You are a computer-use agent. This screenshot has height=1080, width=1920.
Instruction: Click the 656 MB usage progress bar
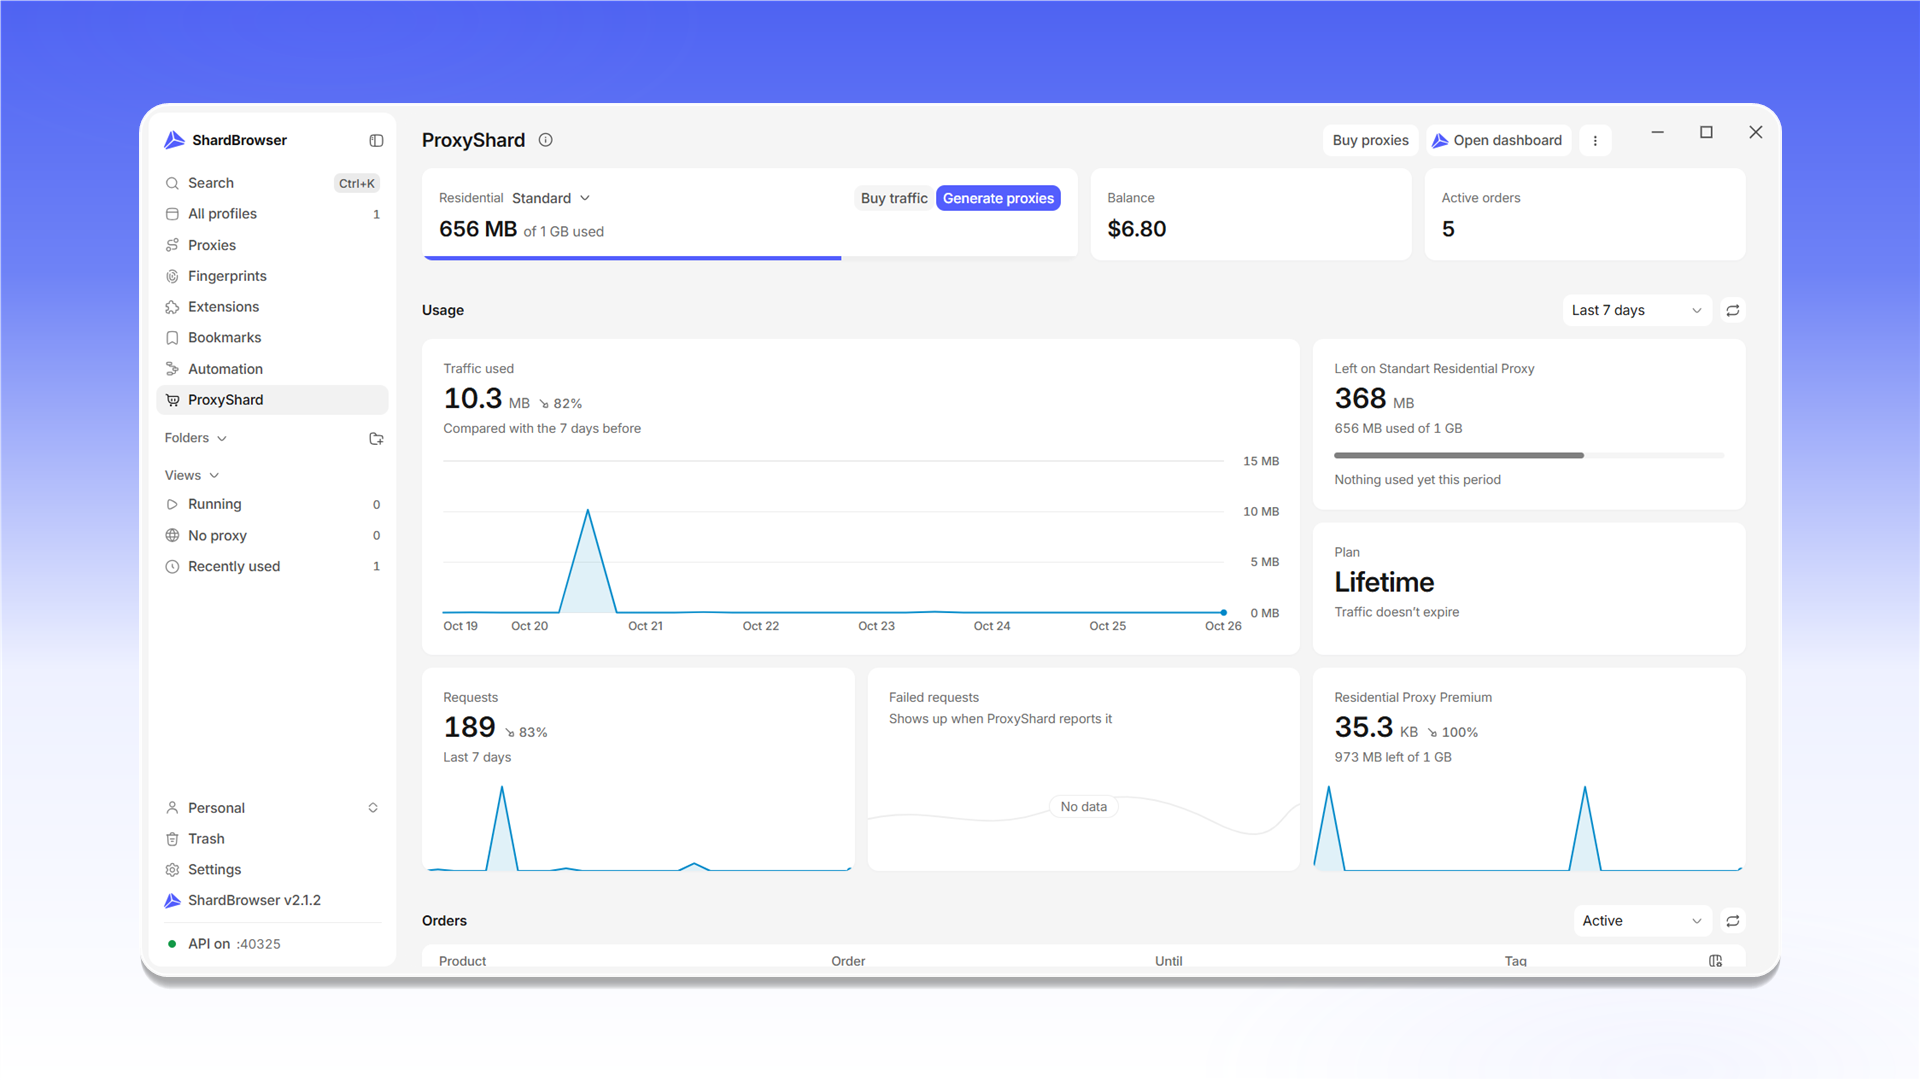[750, 258]
